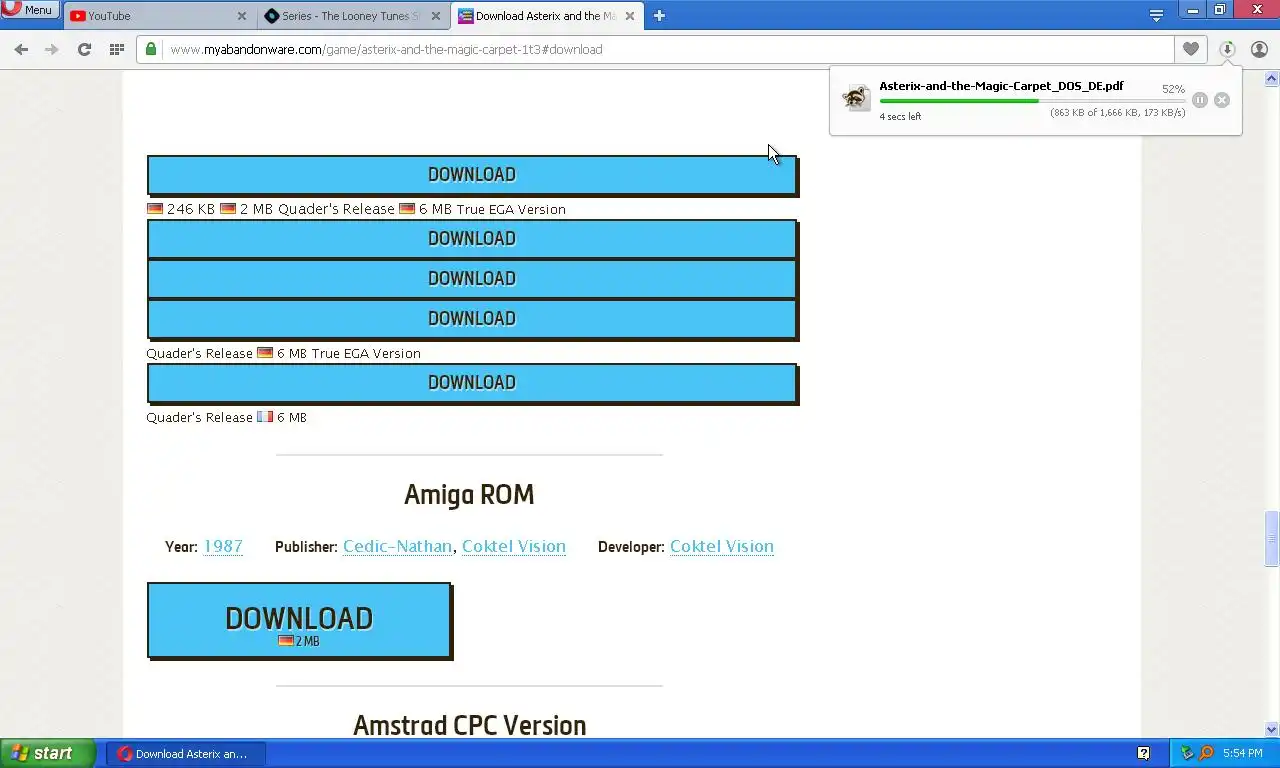Click the PDF download progress bar
The height and width of the screenshot is (768, 1280).
pyautogui.click(x=1032, y=101)
